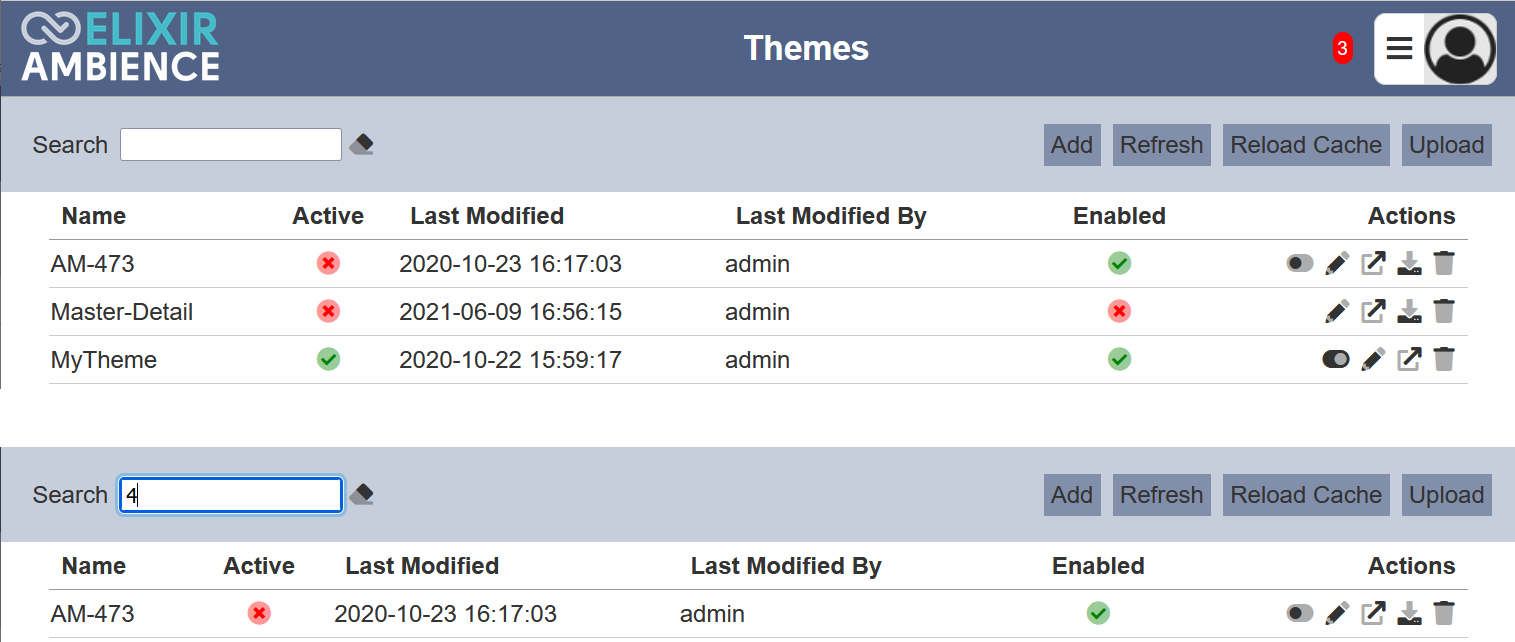
Task: Delete MyTheme using trash icon
Action: point(1444,360)
